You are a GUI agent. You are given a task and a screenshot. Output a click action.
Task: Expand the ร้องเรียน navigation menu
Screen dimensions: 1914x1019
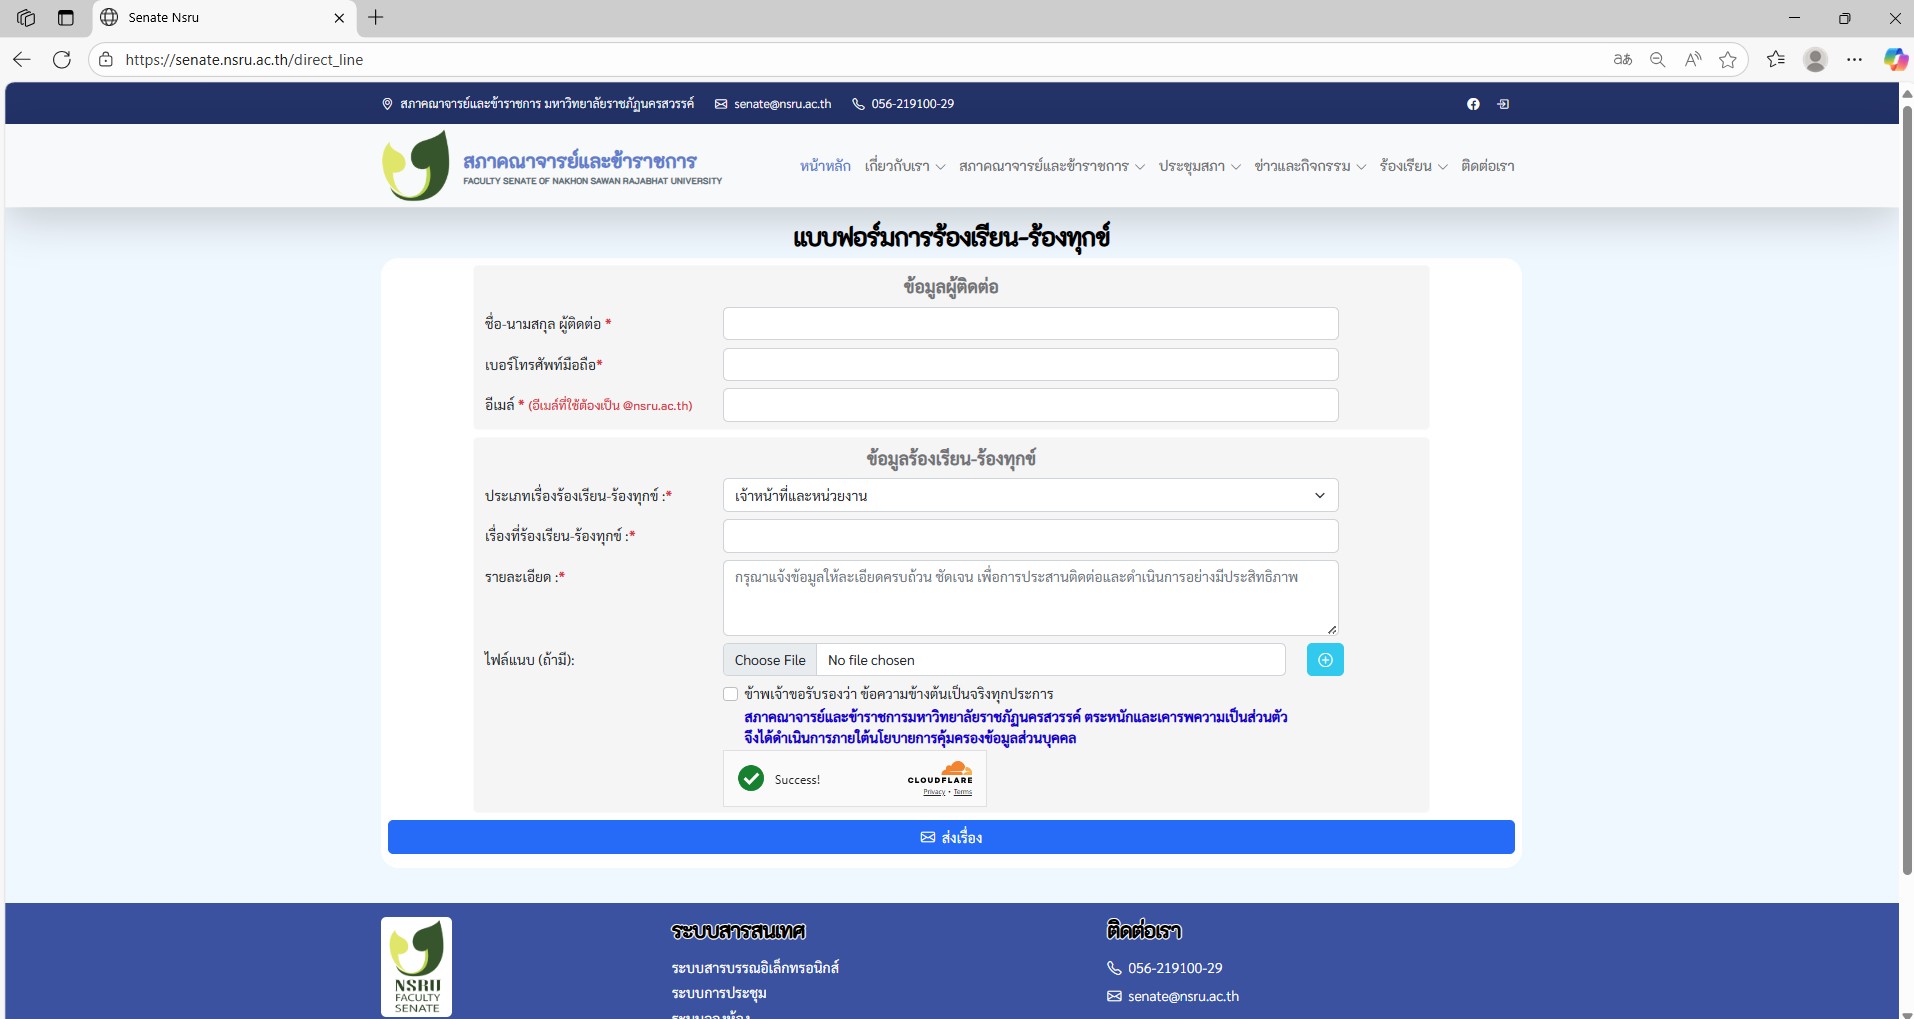tap(1413, 166)
